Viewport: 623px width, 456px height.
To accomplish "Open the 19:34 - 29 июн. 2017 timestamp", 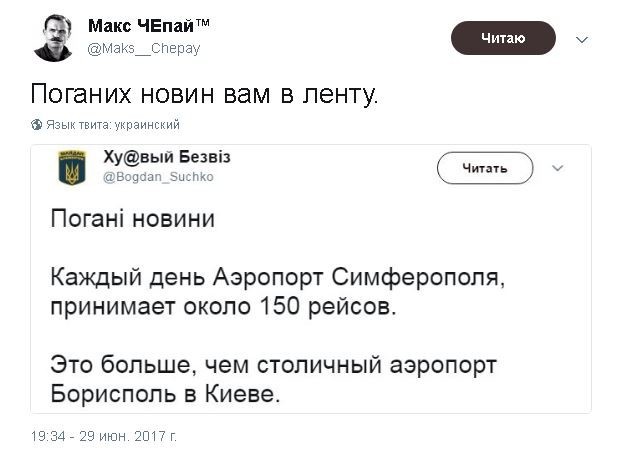I will pyautogui.click(x=104, y=436).
